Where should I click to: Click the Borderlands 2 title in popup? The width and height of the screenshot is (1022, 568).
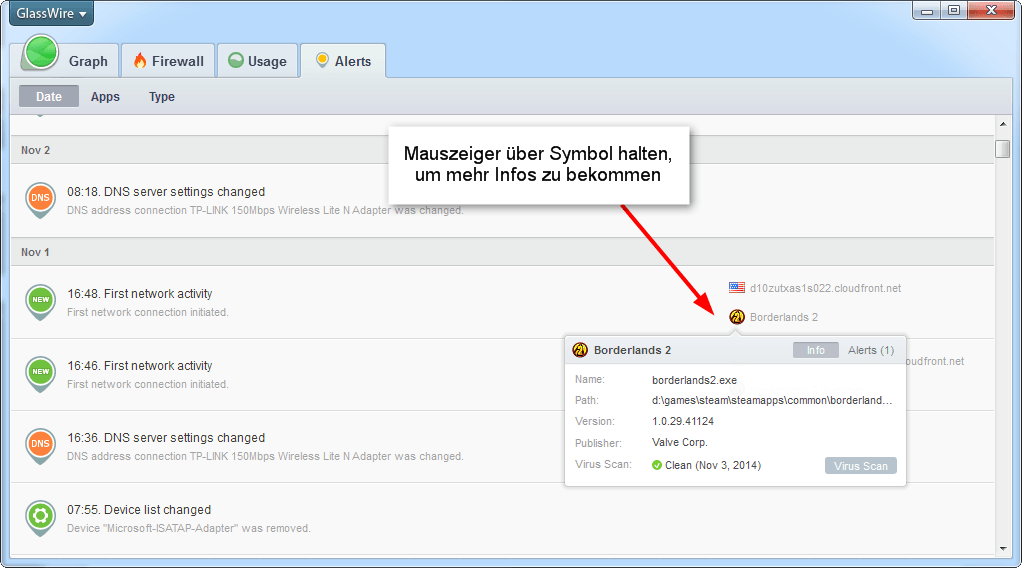pos(632,350)
